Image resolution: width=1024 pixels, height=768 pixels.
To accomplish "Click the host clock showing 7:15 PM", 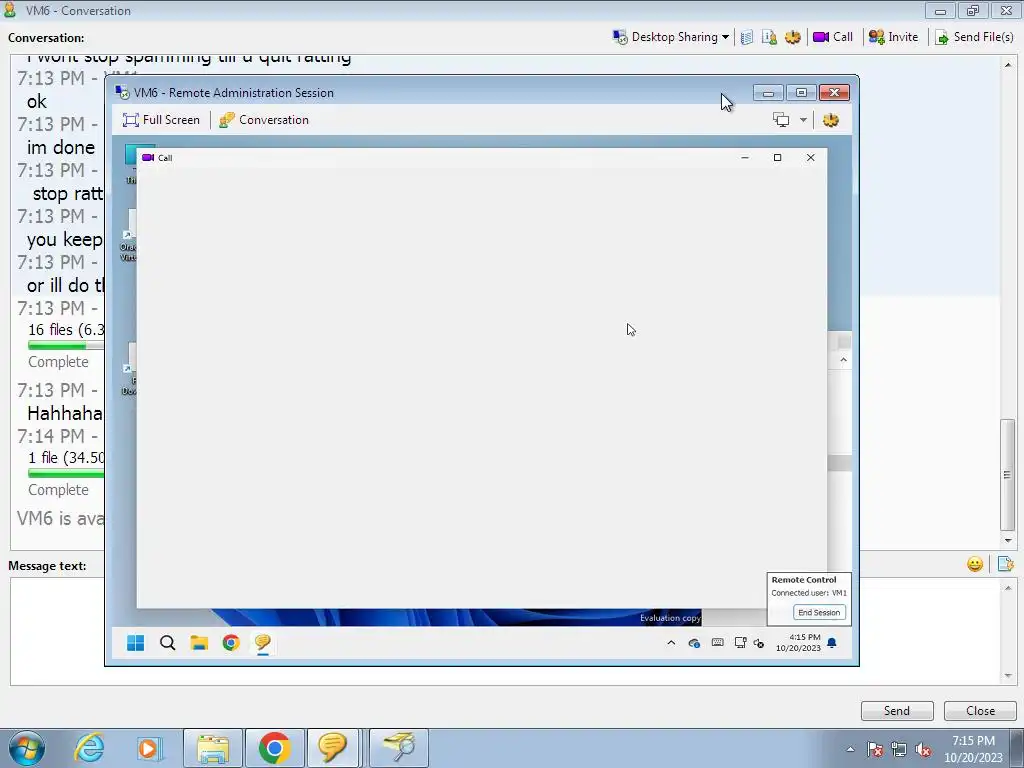I will pyautogui.click(x=973, y=749).
